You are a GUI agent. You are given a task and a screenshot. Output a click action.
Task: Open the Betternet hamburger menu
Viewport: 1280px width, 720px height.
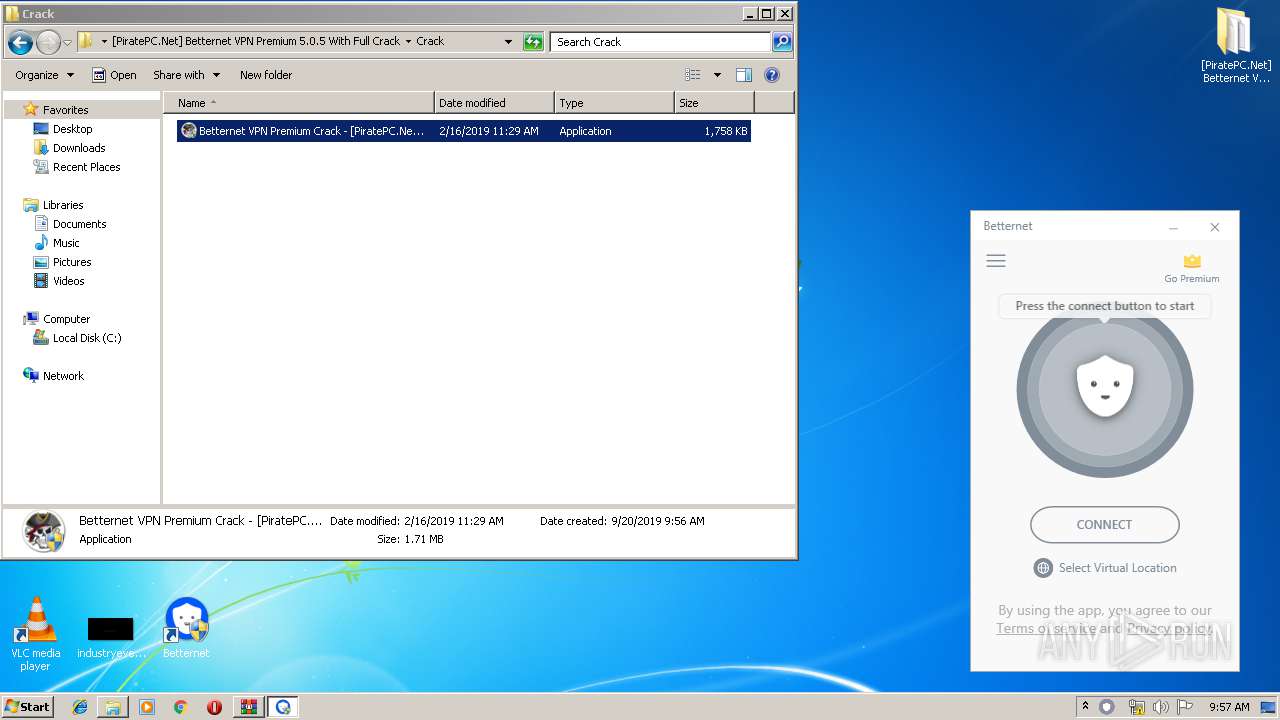pyautogui.click(x=995, y=261)
